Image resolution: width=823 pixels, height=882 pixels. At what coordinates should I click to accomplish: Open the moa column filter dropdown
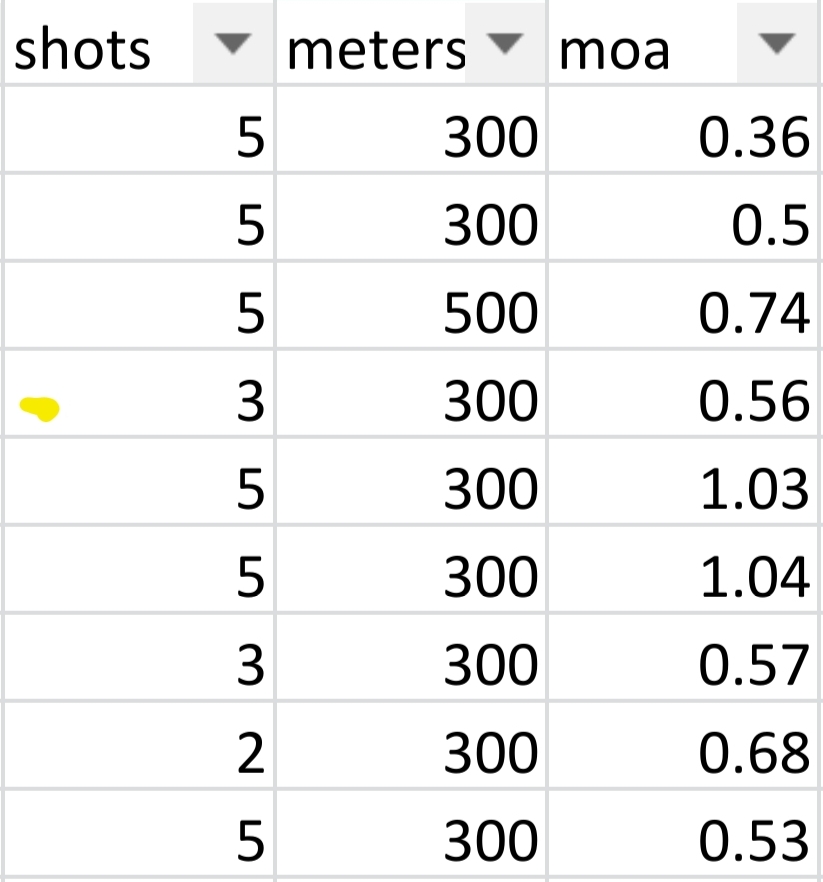tap(777, 43)
